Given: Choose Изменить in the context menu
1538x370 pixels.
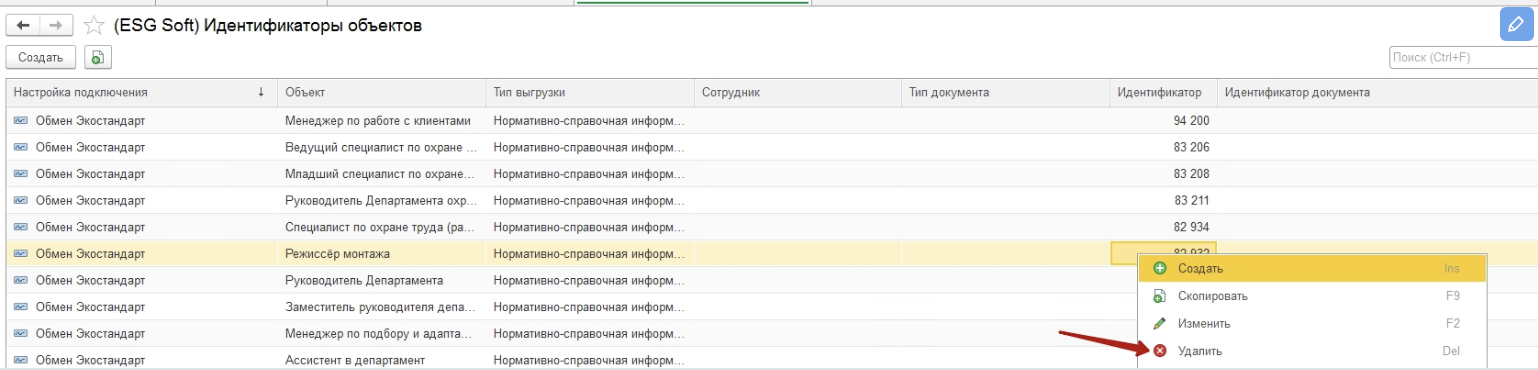Looking at the screenshot, I should (1312, 323).
